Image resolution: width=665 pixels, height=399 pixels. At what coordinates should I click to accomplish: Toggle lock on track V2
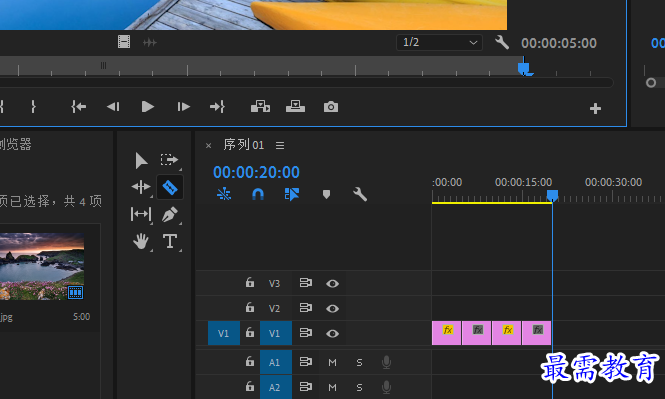pos(250,307)
